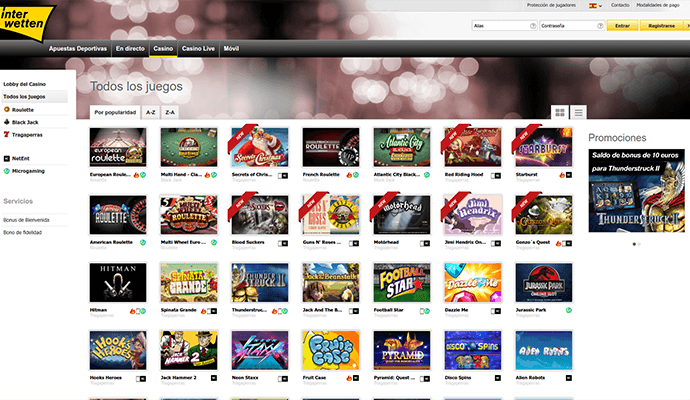
Task: Go to Apuestas Deportivas tab
Action: click(x=77, y=48)
